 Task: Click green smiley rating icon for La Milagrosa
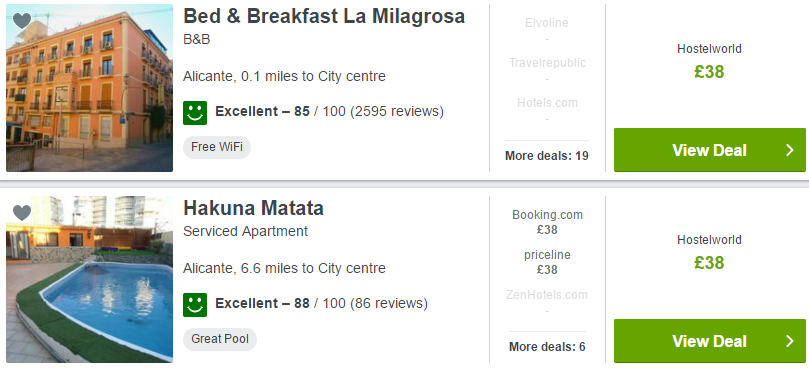pos(195,113)
